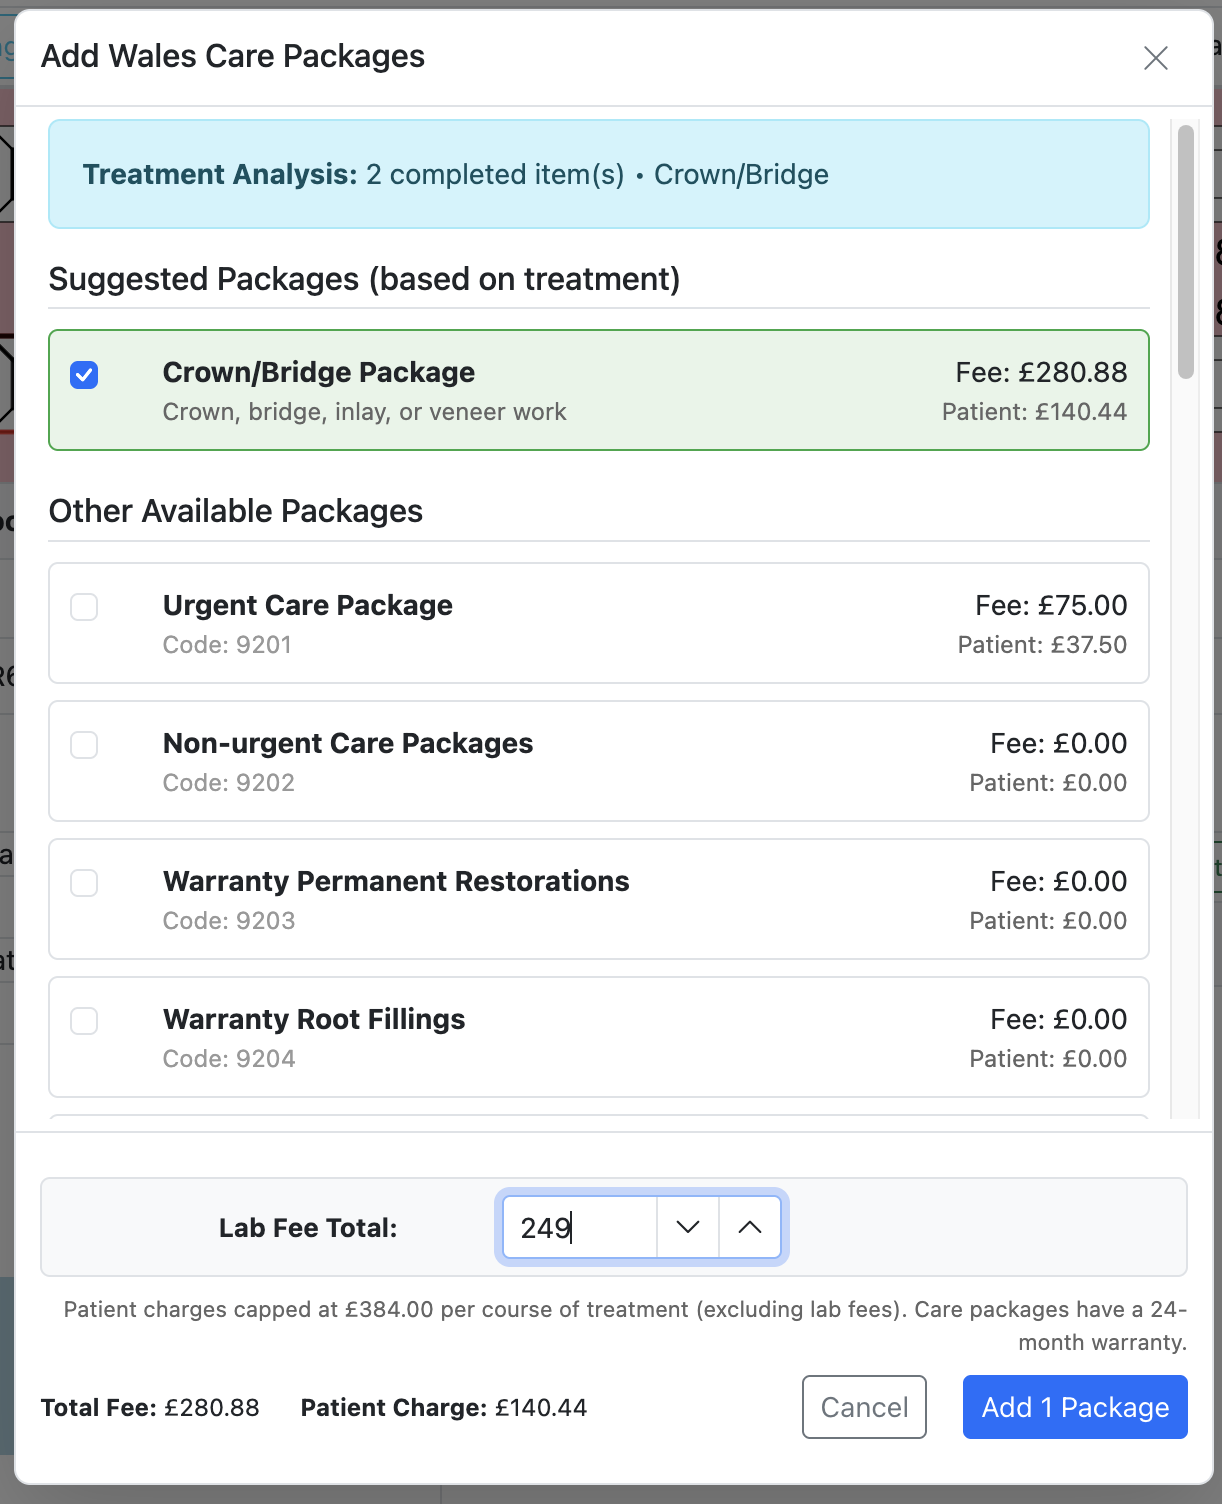Screen dimensions: 1222x1504
Task: Select the Urgent Care Package title
Action: click(x=307, y=606)
